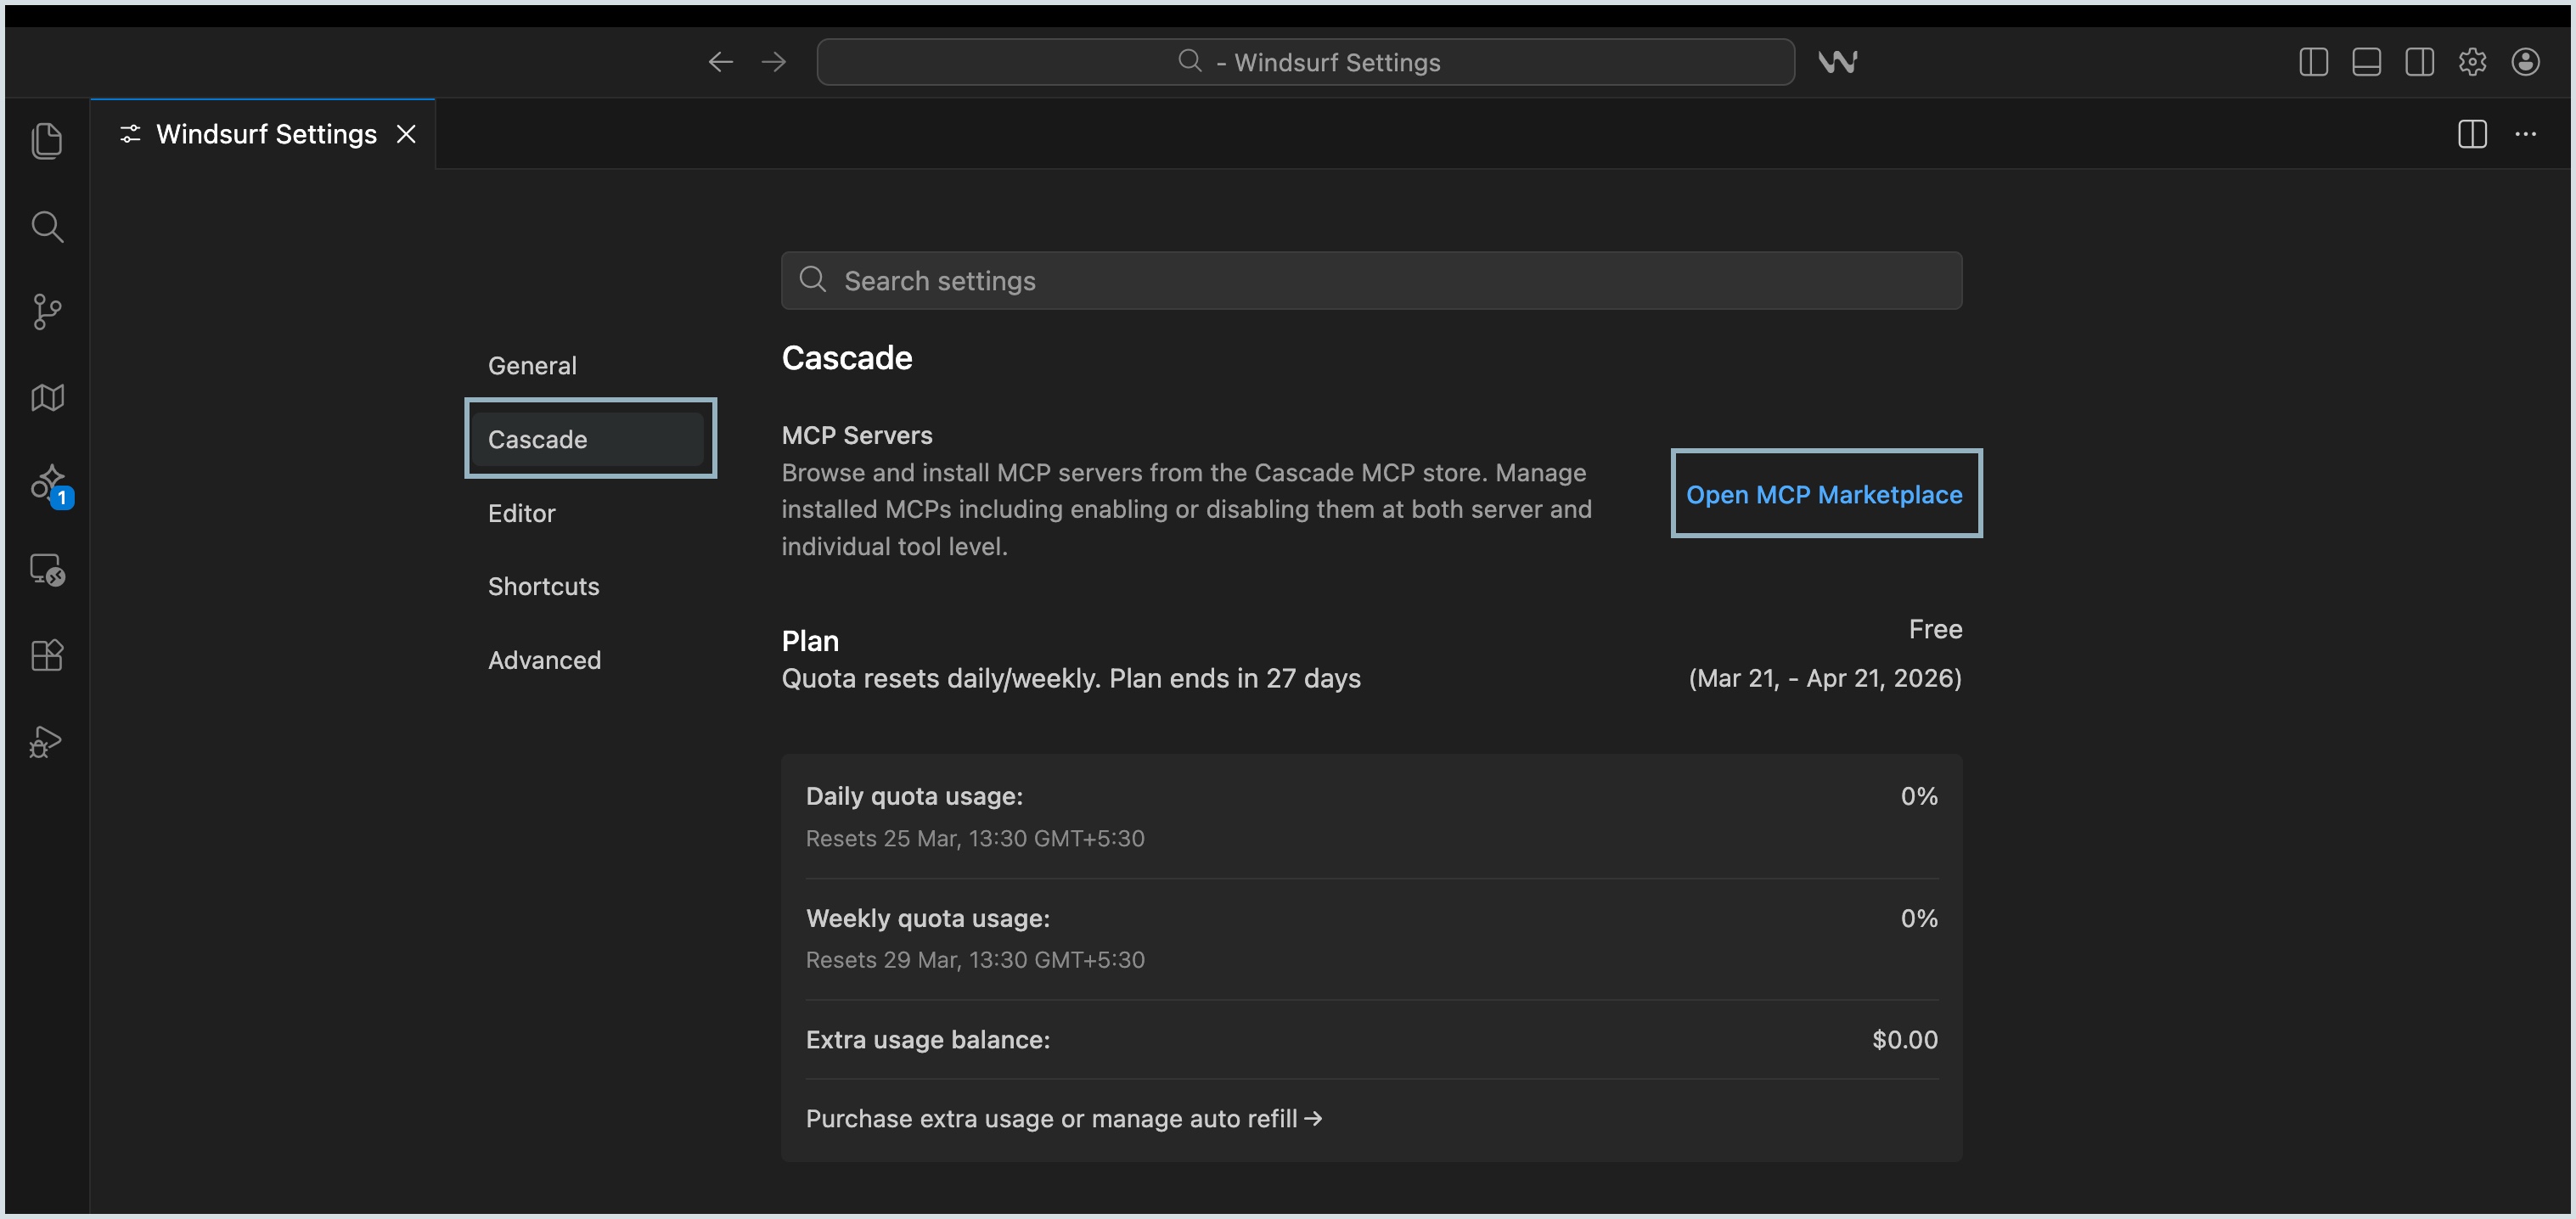Viewport: 2576px width, 1219px height.
Task: Select the Windsurf Settings tab
Action: click(262, 134)
